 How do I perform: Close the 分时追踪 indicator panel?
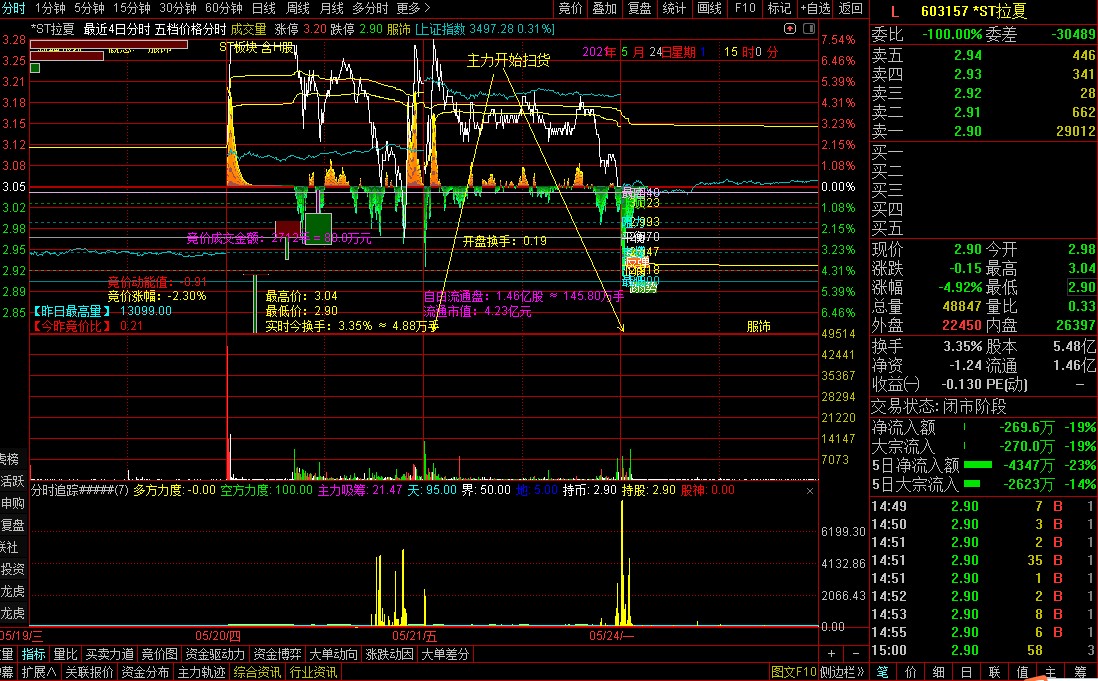pos(810,491)
